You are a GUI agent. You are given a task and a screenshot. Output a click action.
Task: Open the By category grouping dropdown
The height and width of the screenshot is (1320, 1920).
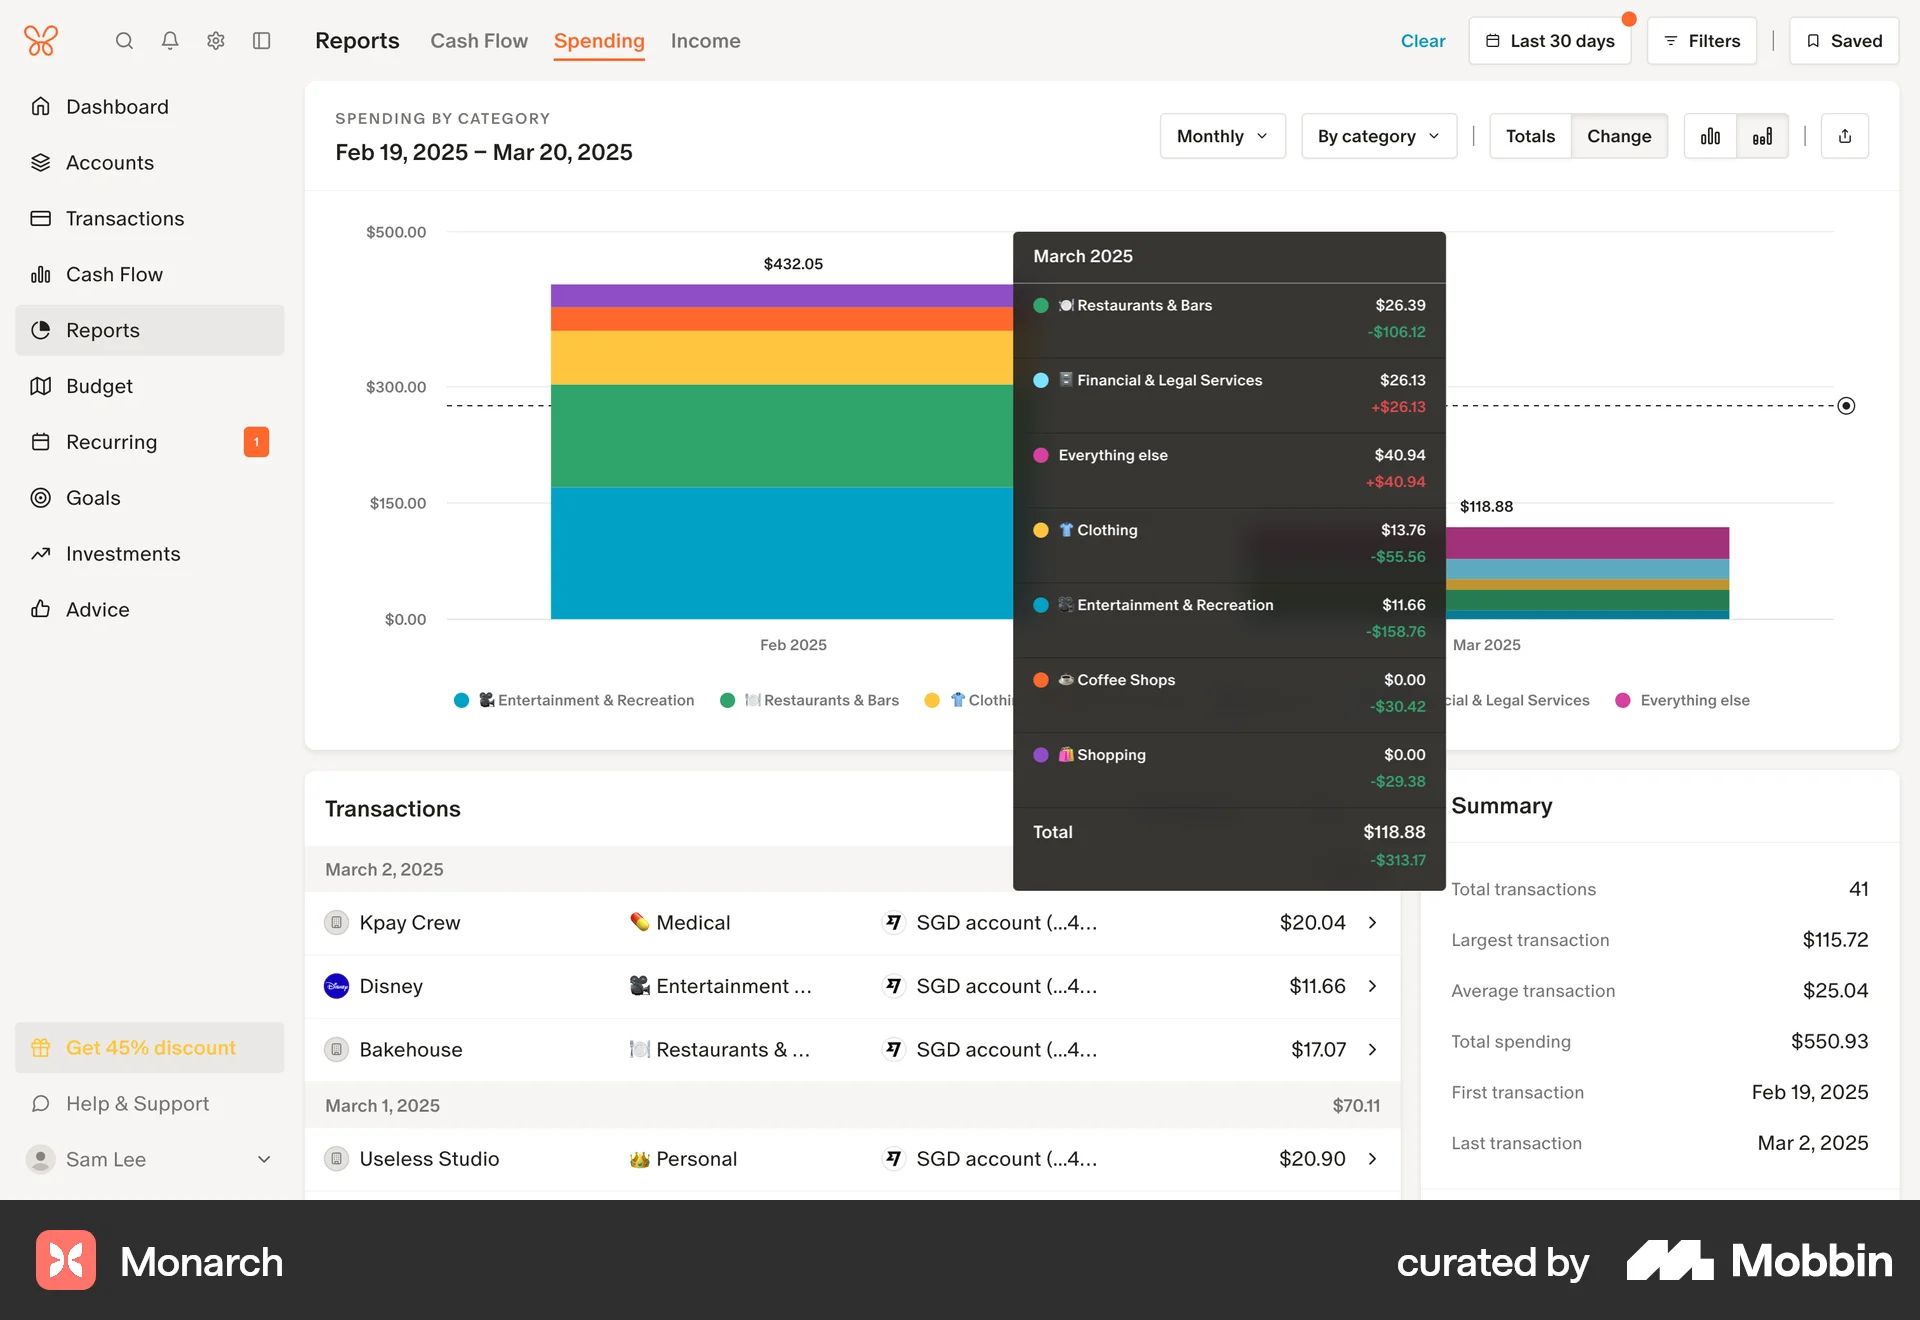click(x=1378, y=136)
